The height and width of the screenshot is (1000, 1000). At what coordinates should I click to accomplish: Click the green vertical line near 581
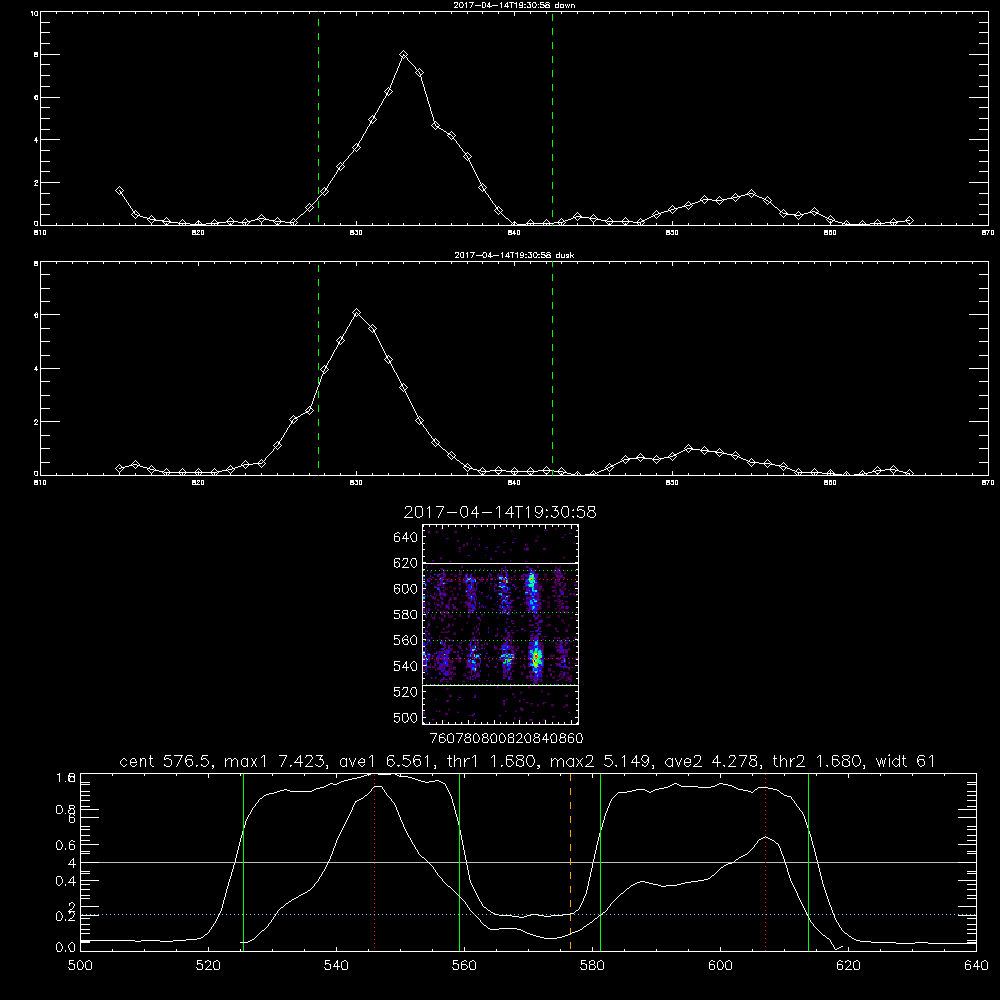click(600, 862)
